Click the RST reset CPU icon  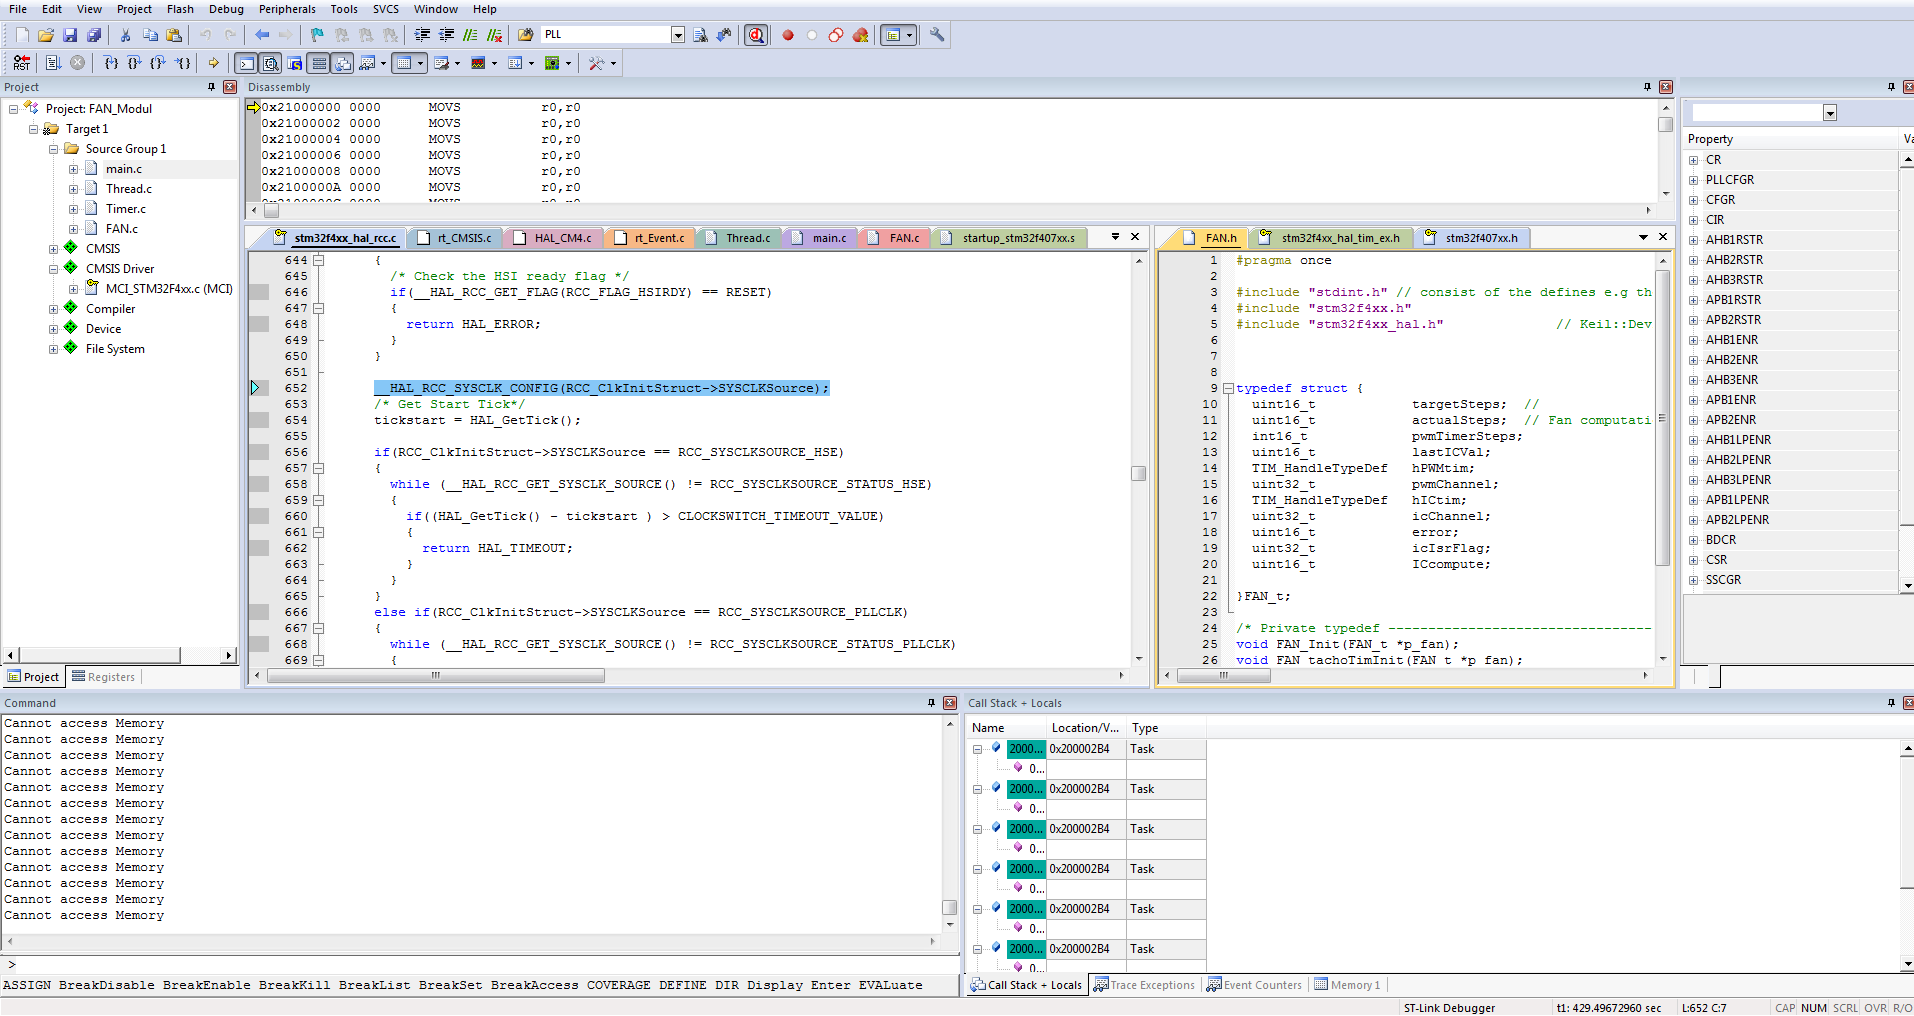pyautogui.click(x=21, y=63)
